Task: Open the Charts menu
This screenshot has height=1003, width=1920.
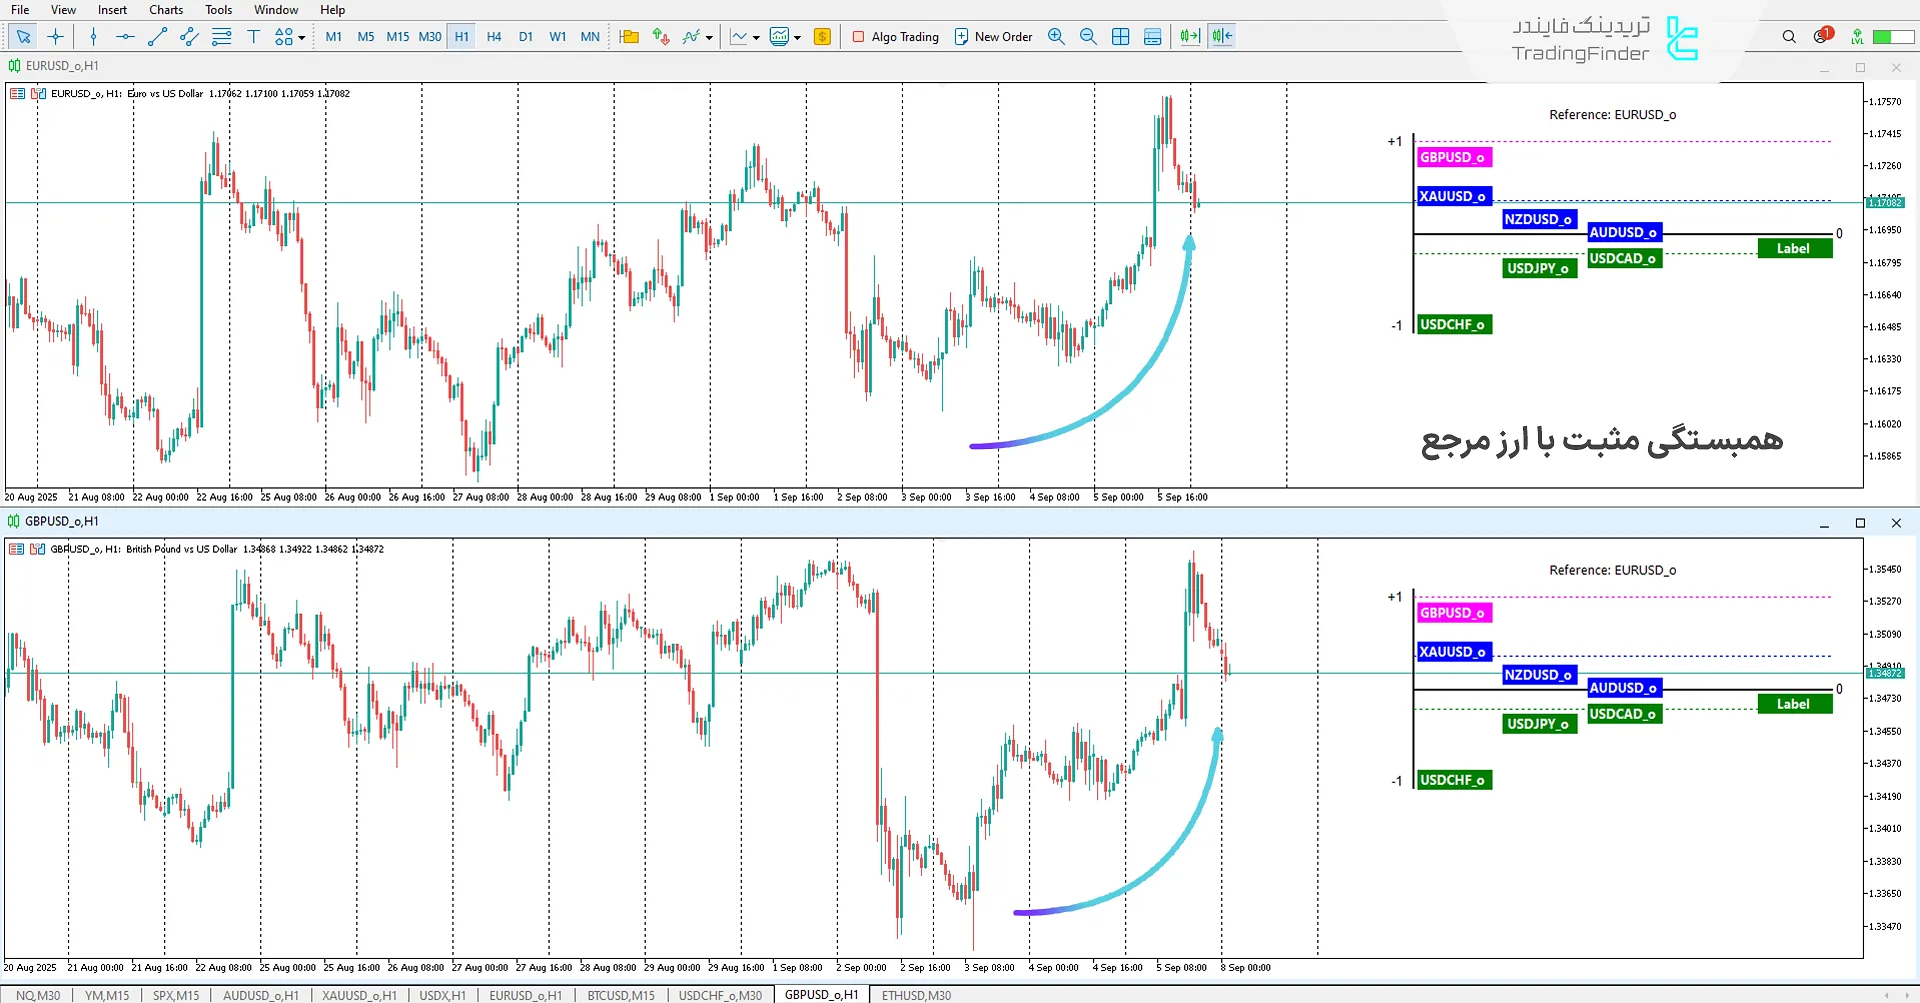Action: [166, 10]
